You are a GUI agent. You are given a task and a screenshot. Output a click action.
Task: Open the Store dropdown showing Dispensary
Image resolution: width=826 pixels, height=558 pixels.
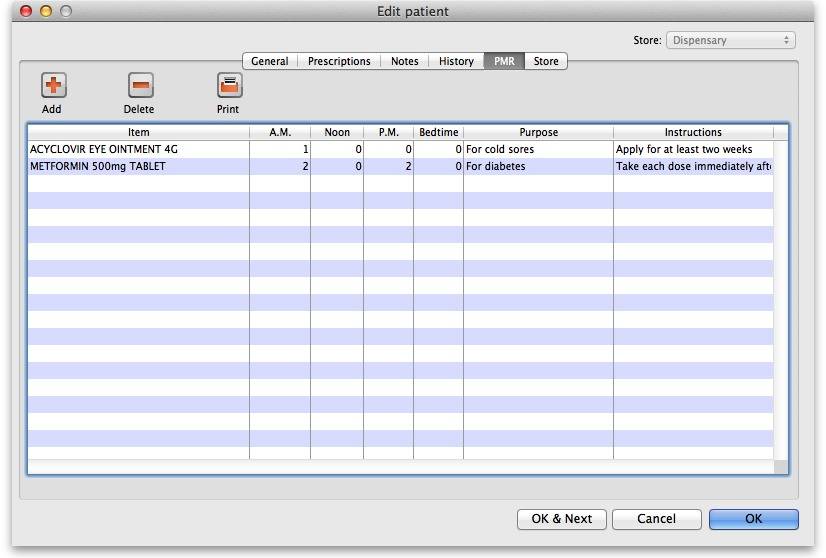[x=730, y=40]
